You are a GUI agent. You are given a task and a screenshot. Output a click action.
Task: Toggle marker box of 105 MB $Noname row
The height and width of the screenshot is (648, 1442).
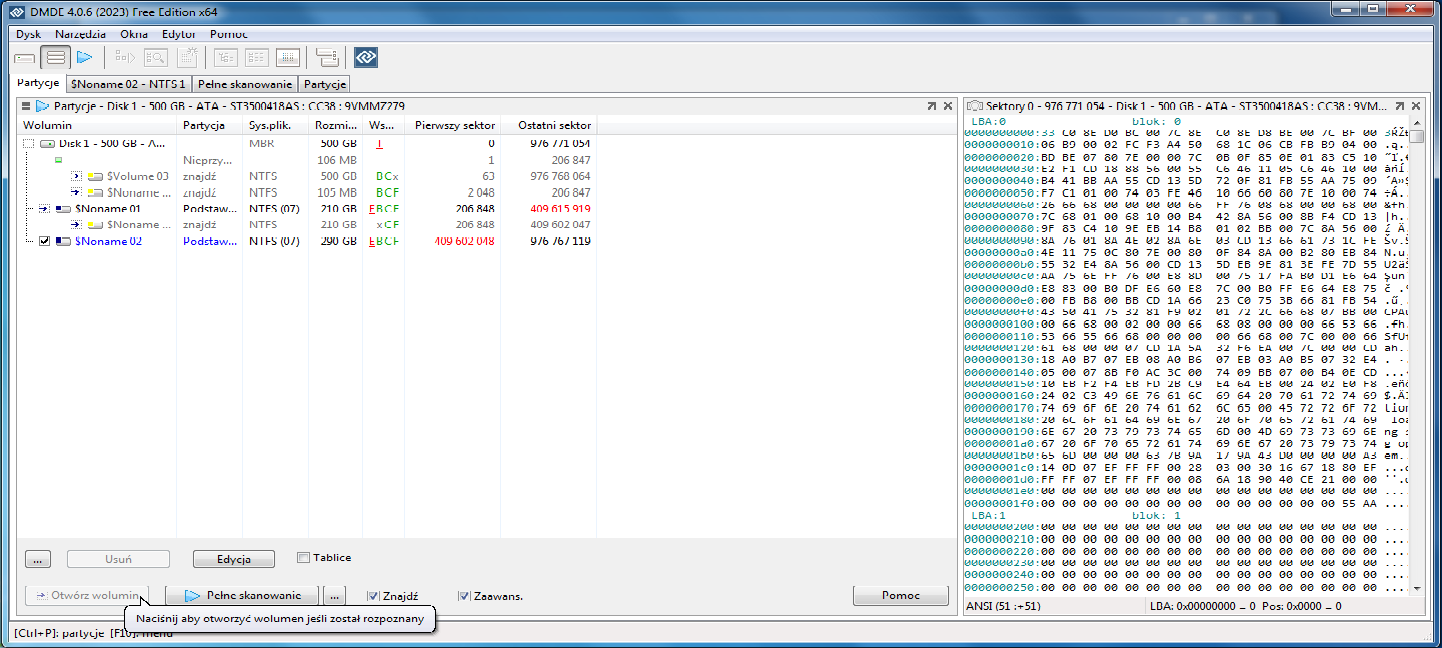pyautogui.click(x=76, y=192)
